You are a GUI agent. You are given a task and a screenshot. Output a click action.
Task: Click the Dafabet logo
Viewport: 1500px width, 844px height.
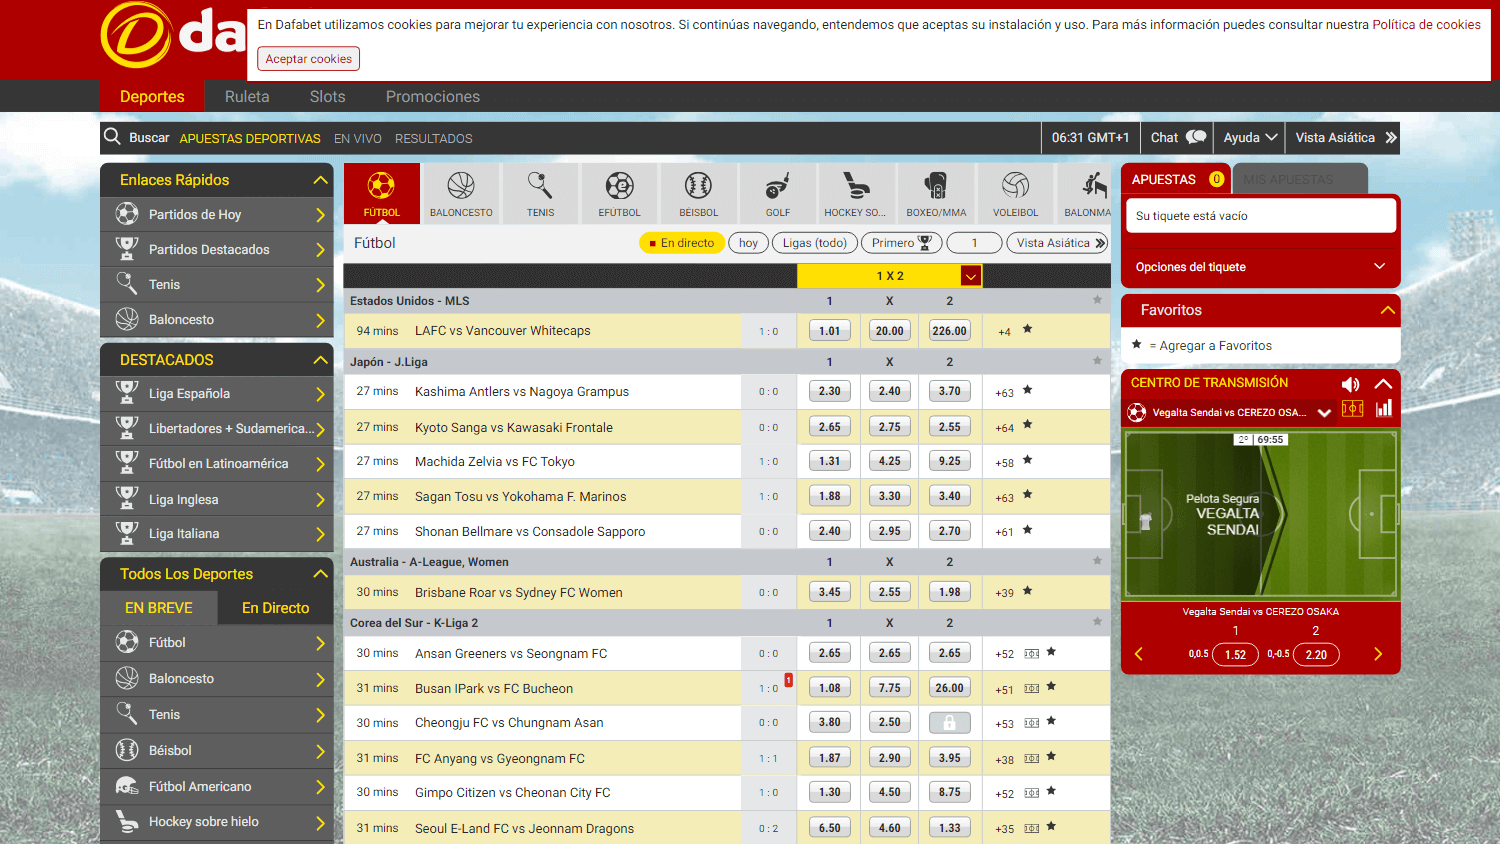[x=172, y=36]
